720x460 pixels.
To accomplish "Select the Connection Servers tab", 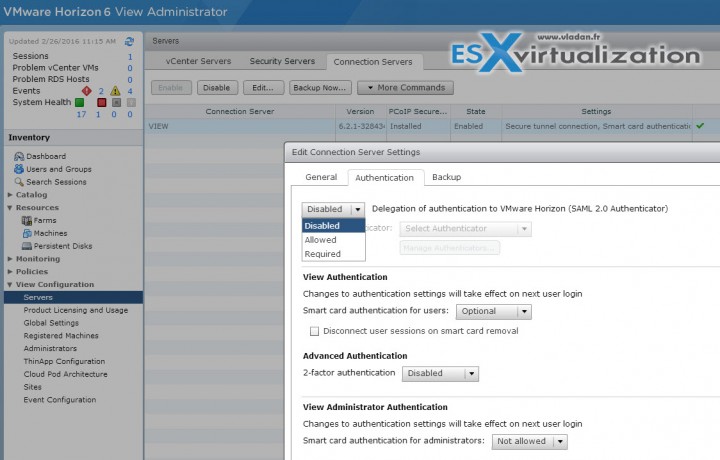I will point(373,62).
